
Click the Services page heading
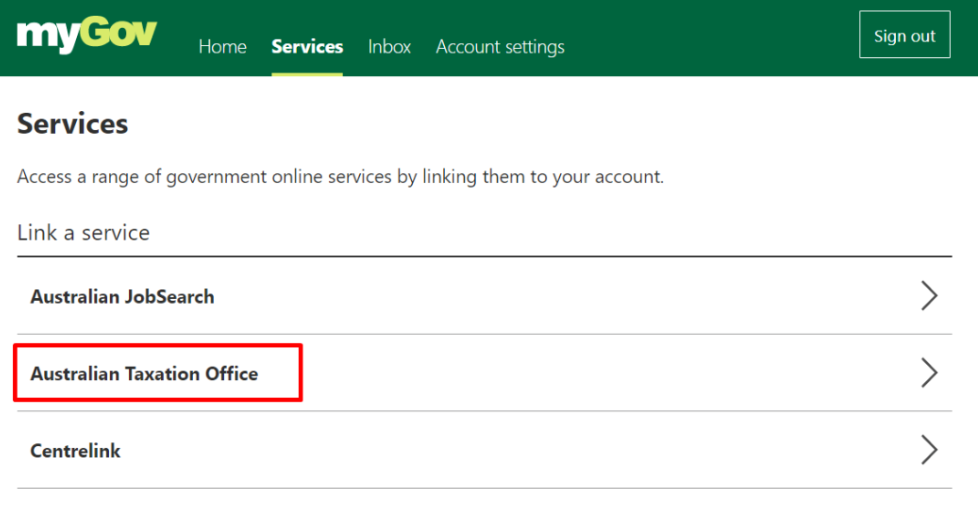coord(72,124)
